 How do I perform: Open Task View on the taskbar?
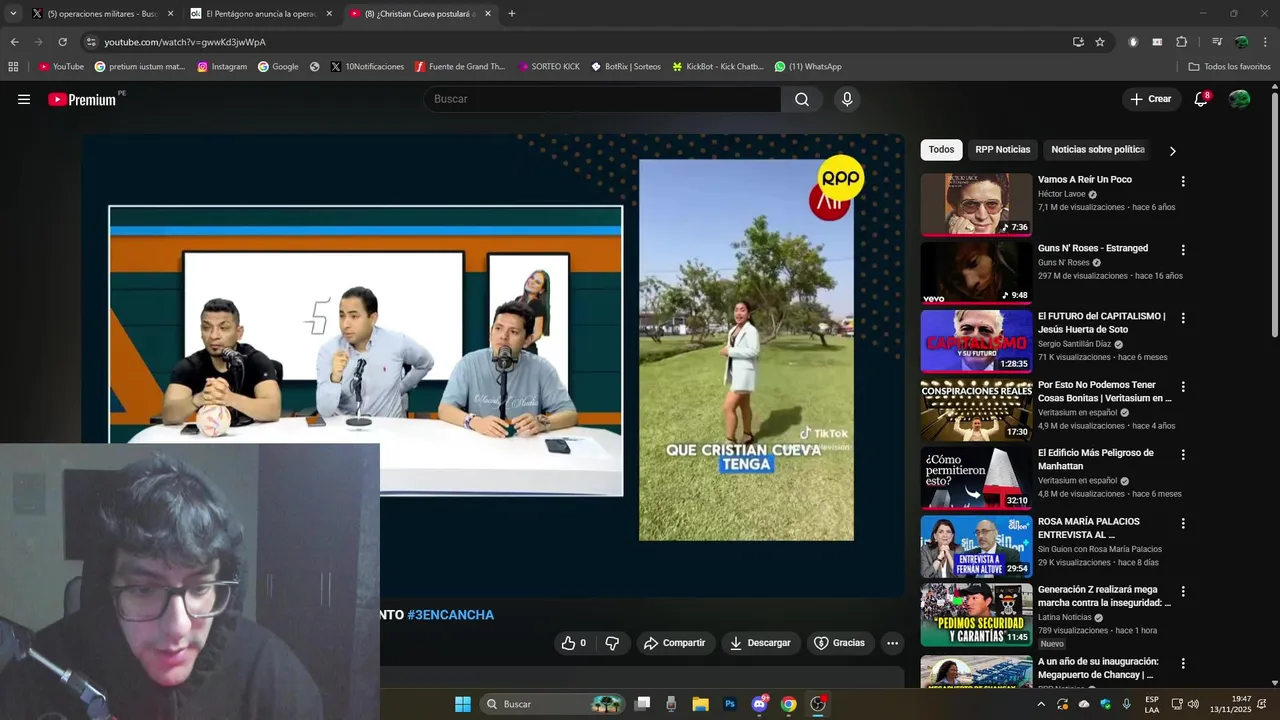tap(642, 704)
